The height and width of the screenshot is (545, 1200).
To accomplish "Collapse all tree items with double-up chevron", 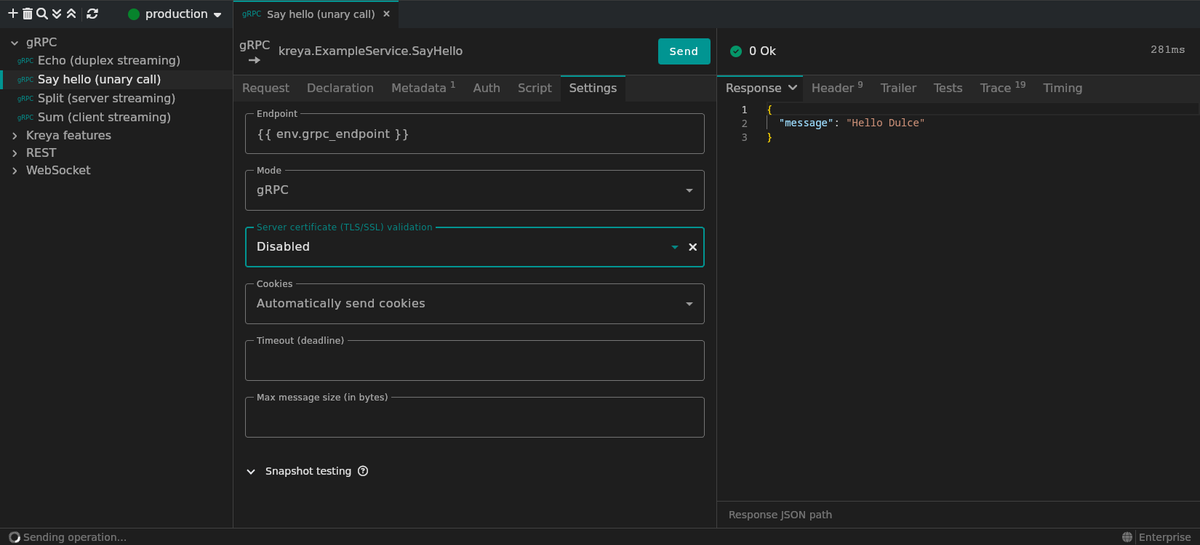I will tap(71, 14).
